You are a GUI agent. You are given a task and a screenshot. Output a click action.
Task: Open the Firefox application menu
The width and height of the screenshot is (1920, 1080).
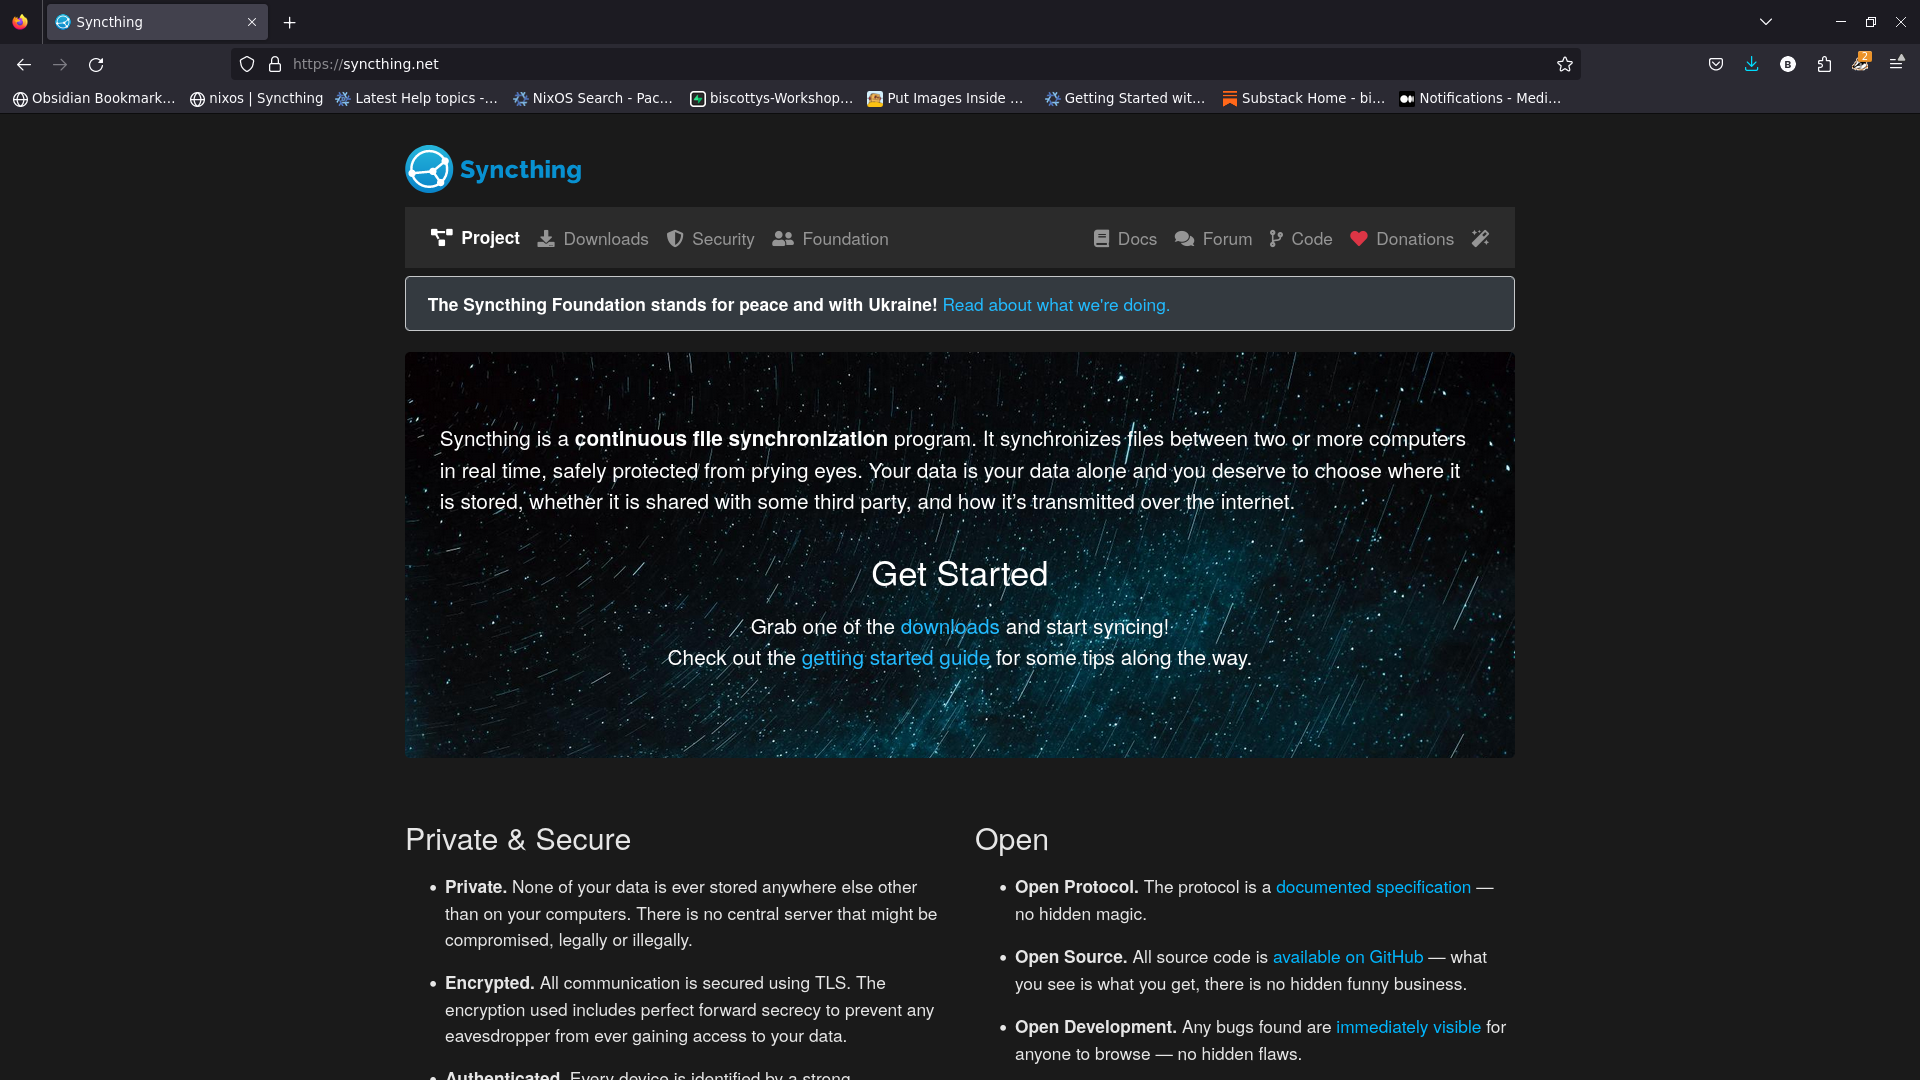1897,64
